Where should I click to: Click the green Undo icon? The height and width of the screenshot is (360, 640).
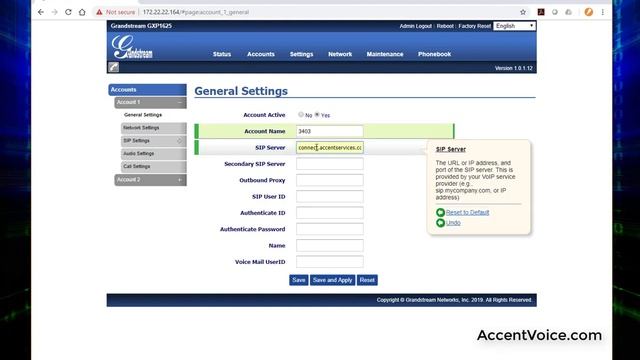pyautogui.click(x=440, y=223)
